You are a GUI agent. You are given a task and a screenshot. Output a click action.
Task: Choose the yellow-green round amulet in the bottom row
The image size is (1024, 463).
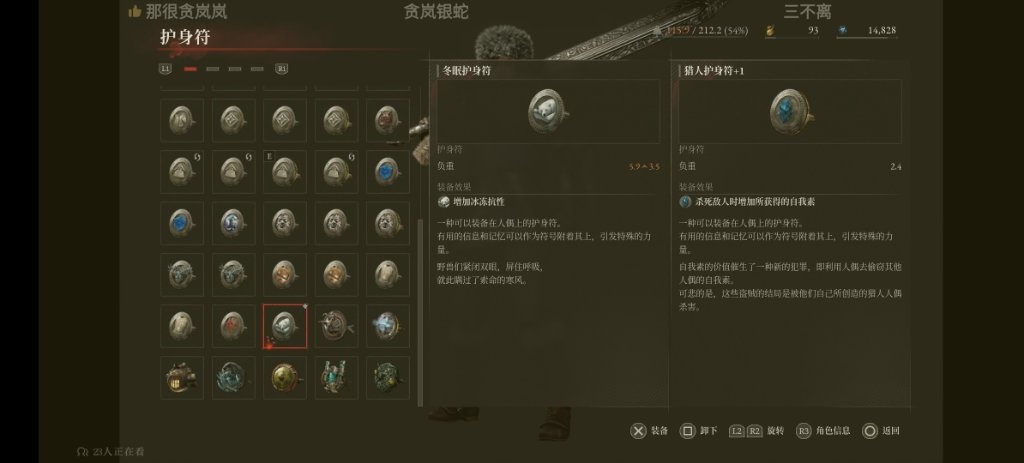285,377
